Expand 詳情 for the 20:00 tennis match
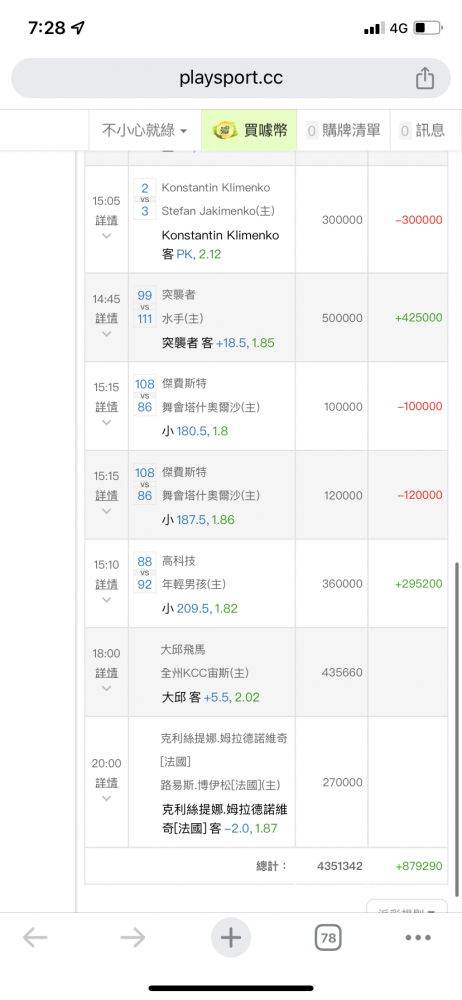This screenshot has width=462, height=1000. point(107,783)
